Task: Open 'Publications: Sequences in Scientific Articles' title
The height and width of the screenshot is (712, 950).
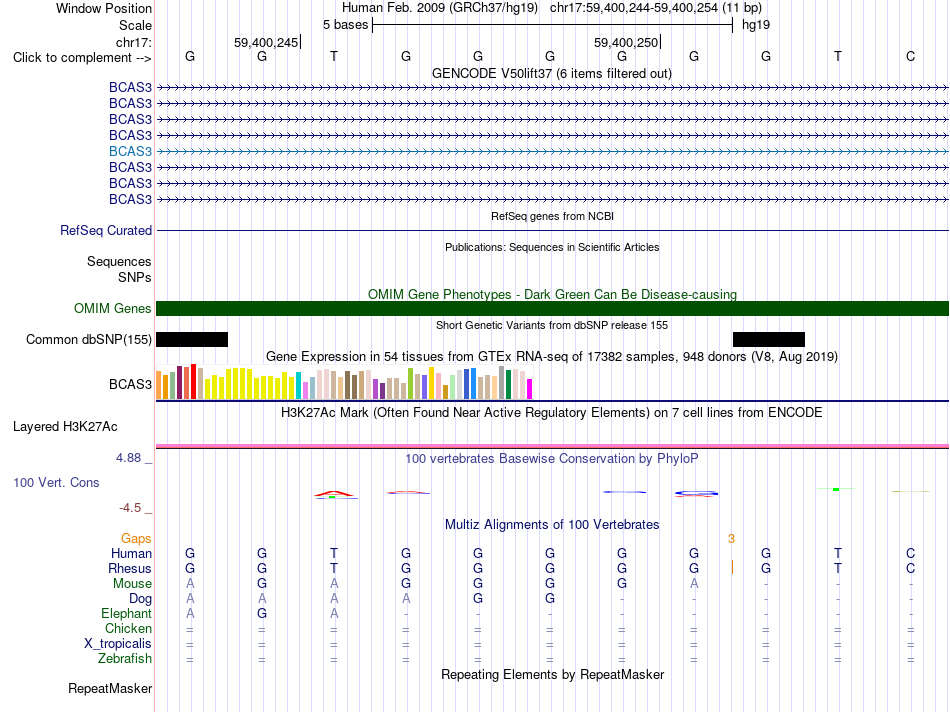Action: [552, 247]
